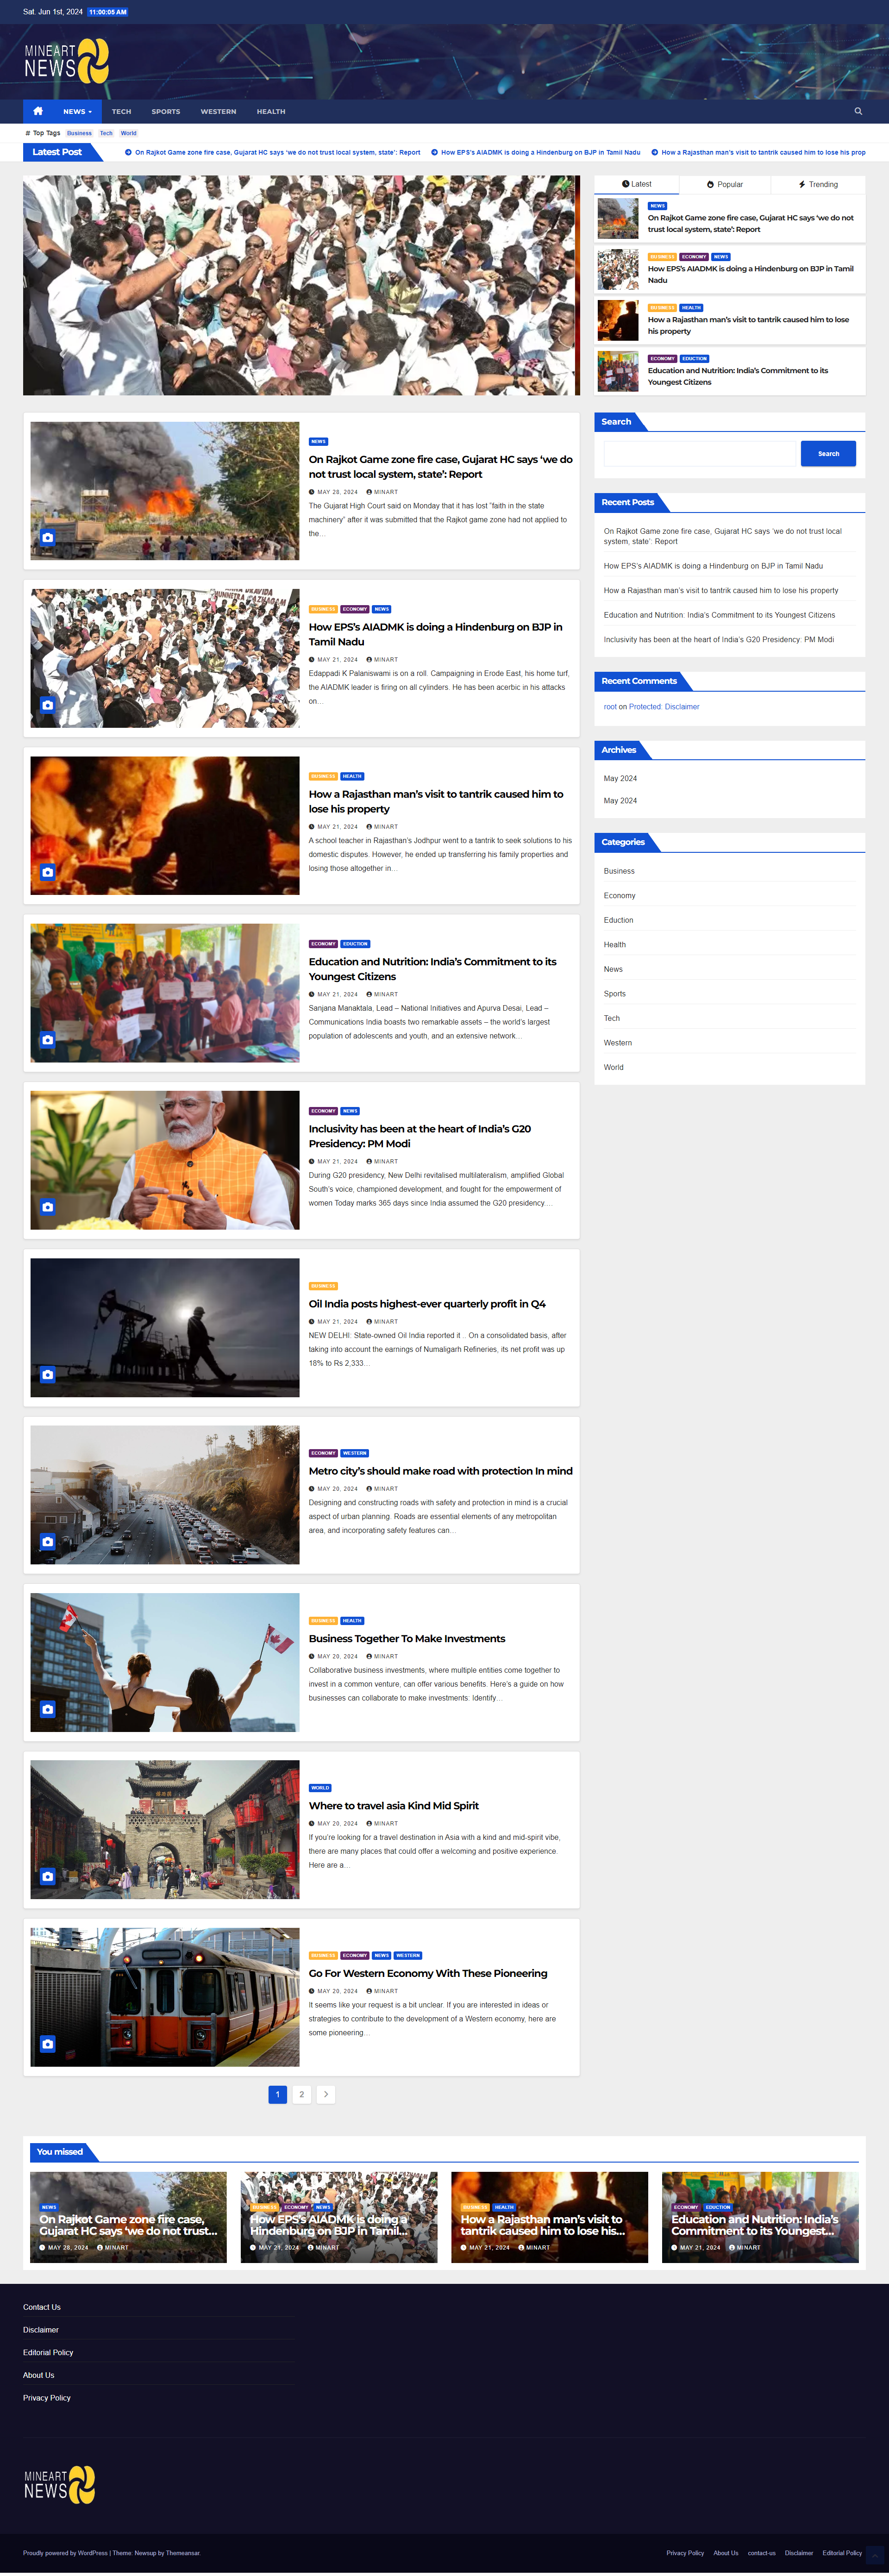Viewport: 889px width, 2576px height.
Task: Click the home icon in navigation bar
Action: [38, 111]
